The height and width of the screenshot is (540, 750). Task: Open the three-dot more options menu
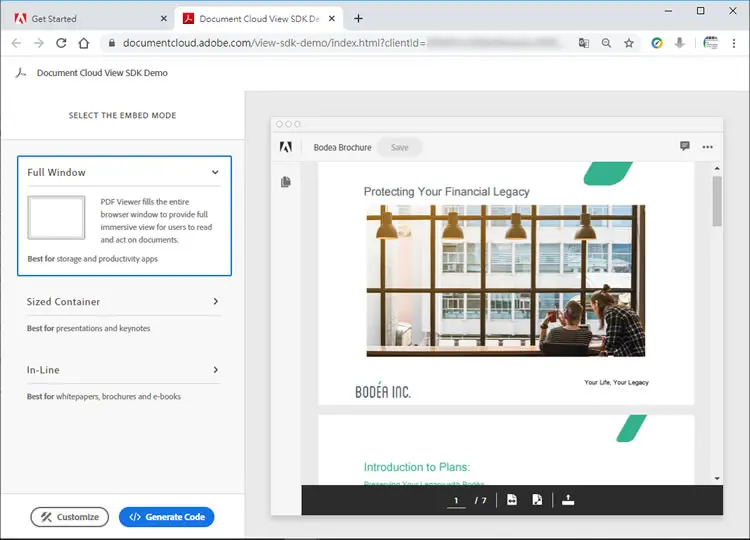(707, 147)
